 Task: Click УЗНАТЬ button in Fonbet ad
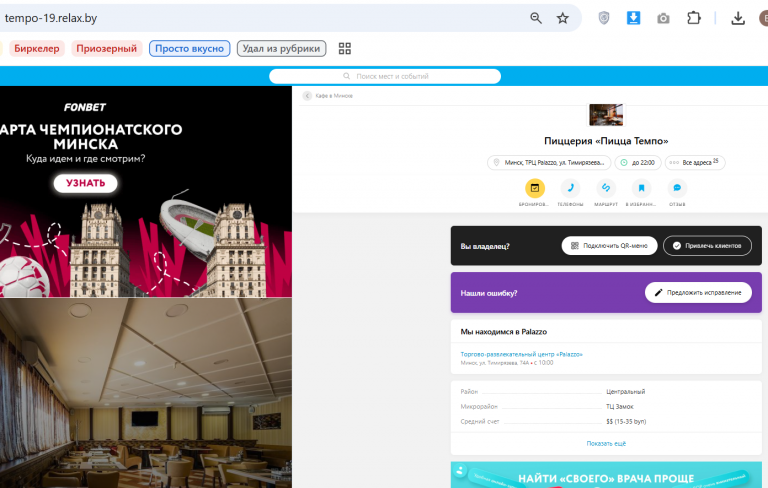coord(86,183)
